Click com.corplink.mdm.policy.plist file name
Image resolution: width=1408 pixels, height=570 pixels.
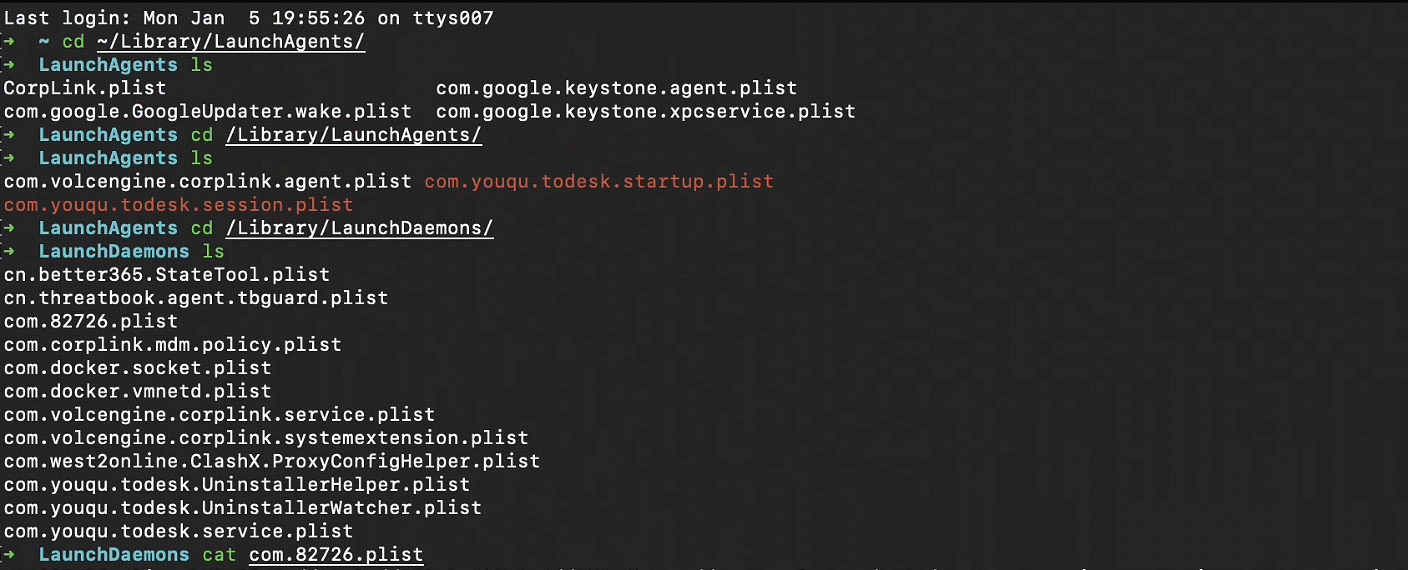click(x=172, y=344)
